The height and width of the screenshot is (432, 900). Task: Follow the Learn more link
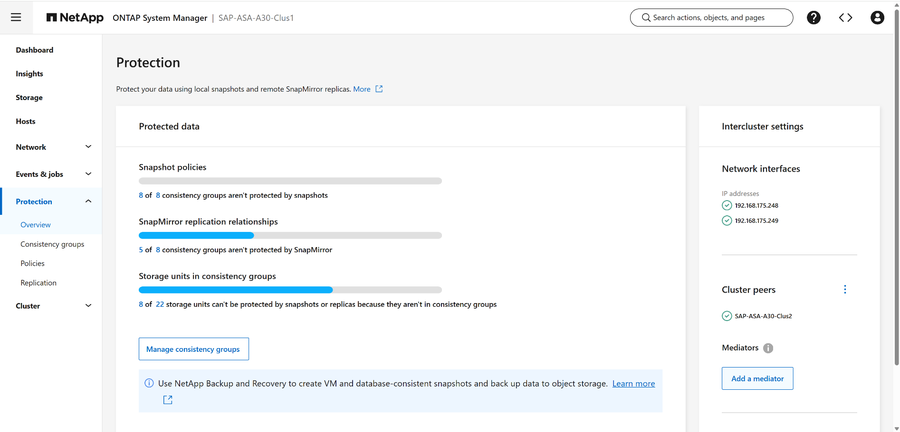tap(634, 383)
